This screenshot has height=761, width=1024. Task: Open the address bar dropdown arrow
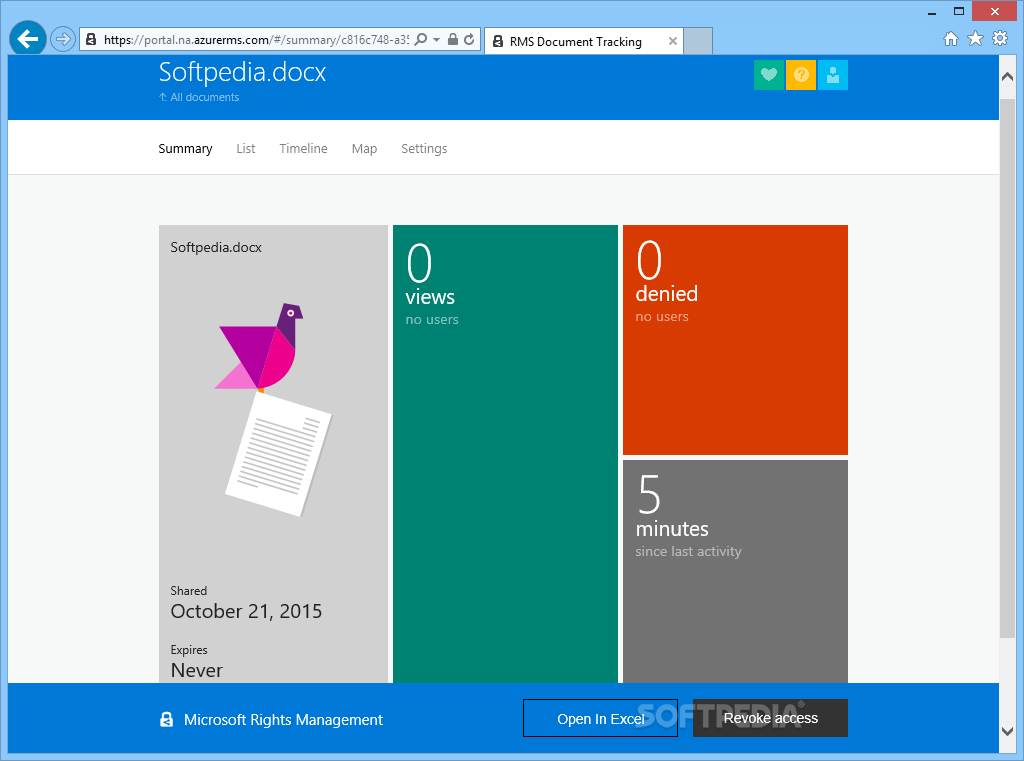[x=436, y=40]
